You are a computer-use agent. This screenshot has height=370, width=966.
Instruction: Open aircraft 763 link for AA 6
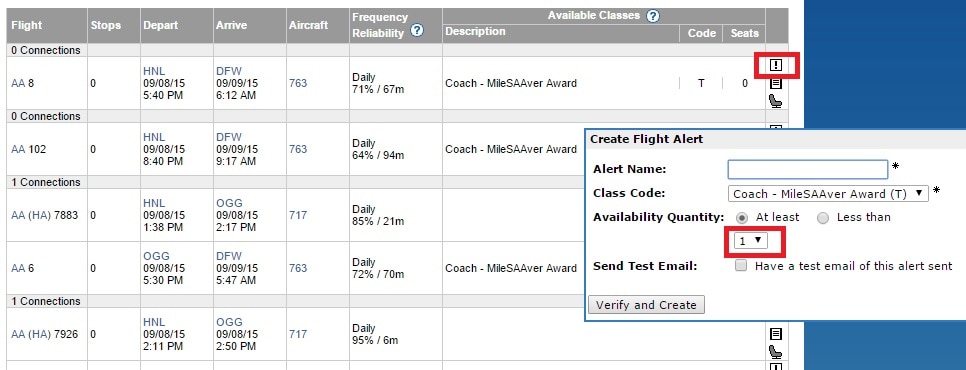[x=298, y=268]
